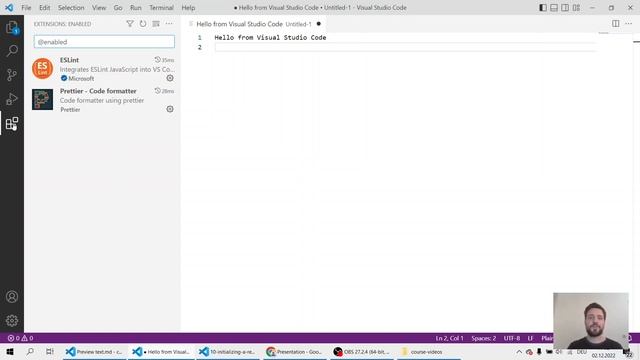The image size is (640, 360).
Task: Open the View menu
Action: pyautogui.click(x=99, y=8)
